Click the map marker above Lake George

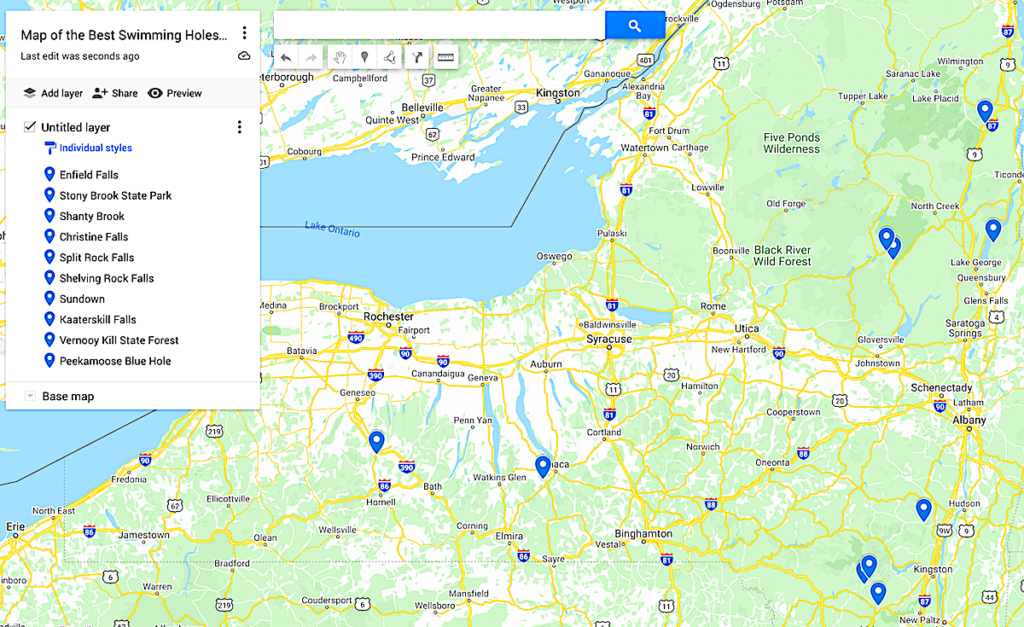pos(993,230)
